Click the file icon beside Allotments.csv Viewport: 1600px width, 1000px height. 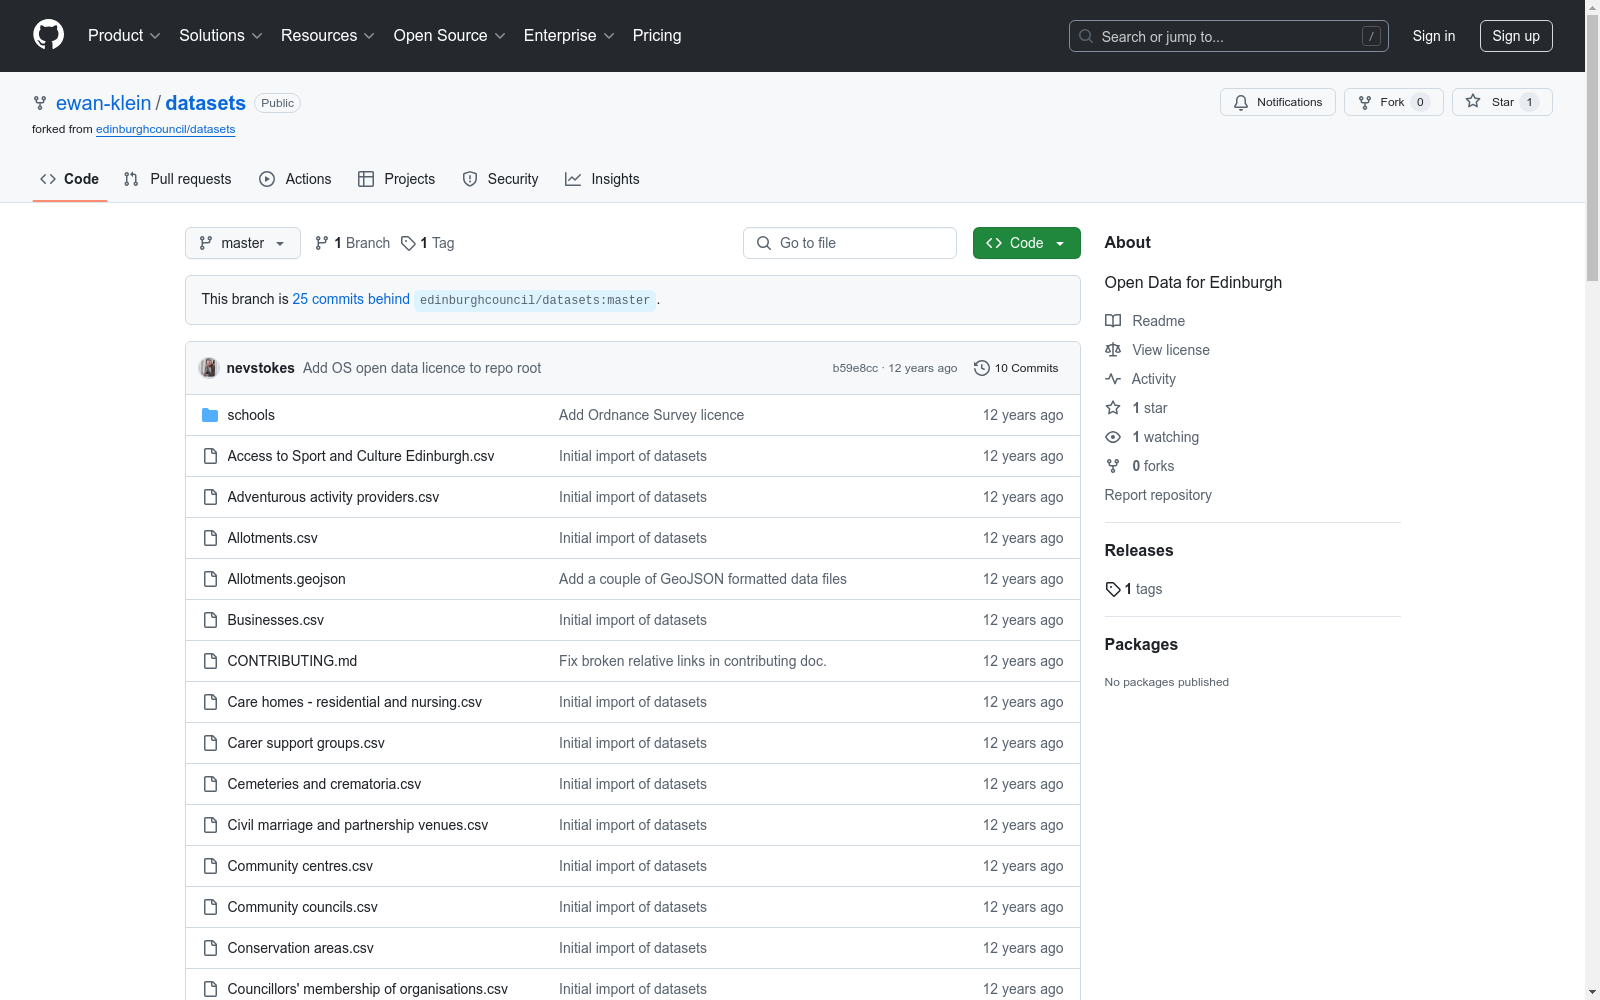point(210,538)
